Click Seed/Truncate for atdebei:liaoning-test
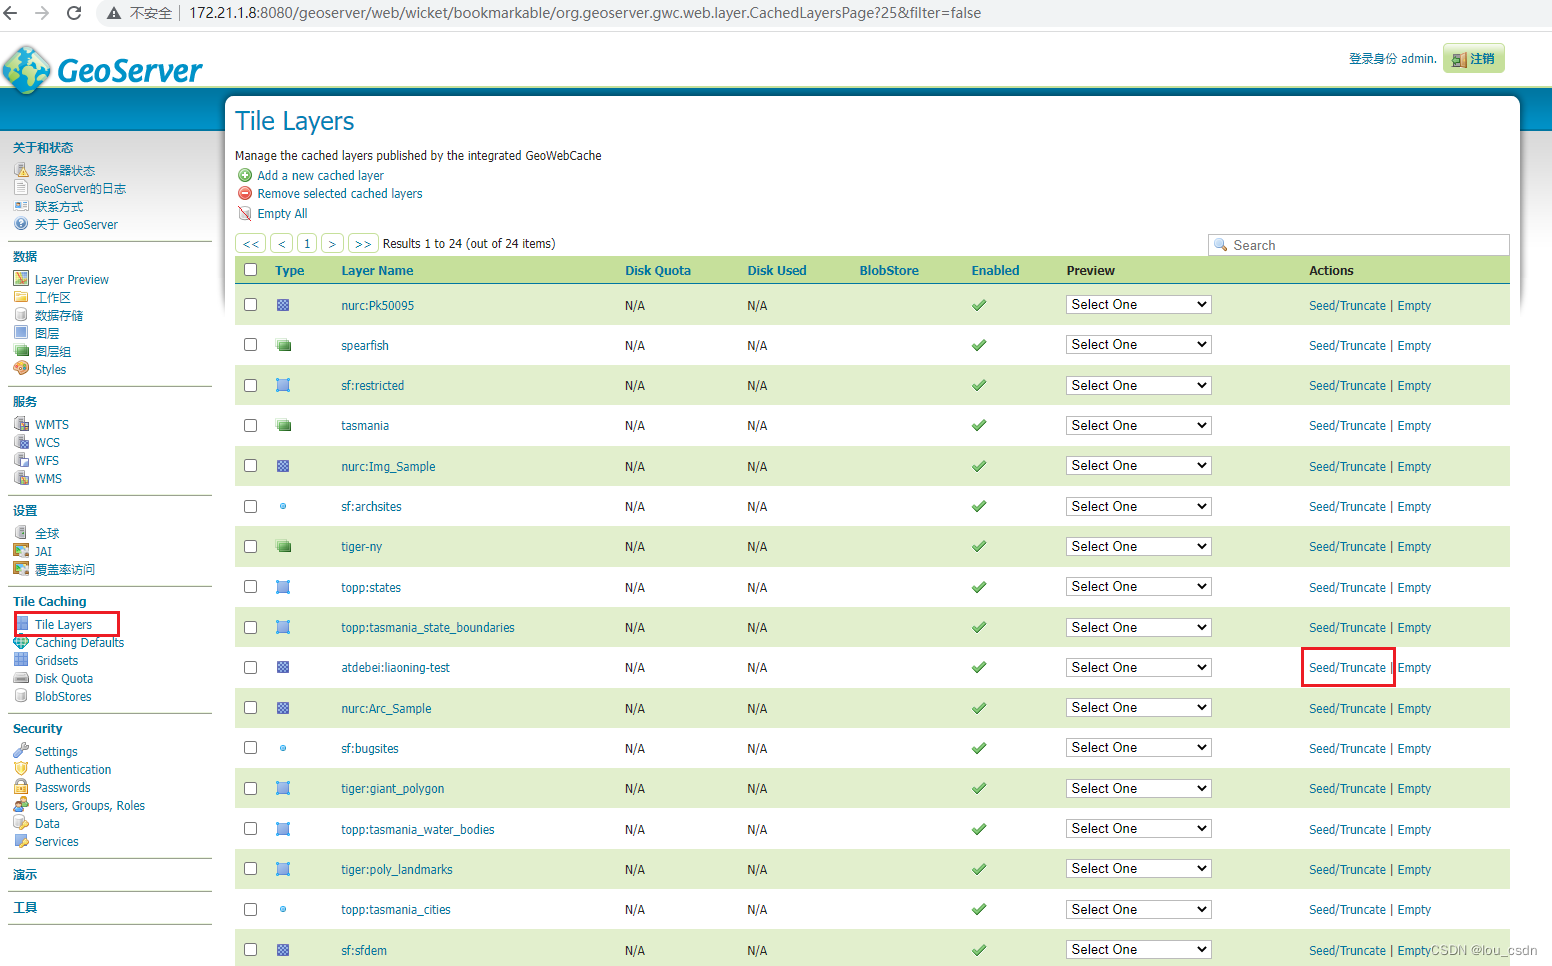The height and width of the screenshot is (966, 1552). [x=1347, y=667]
